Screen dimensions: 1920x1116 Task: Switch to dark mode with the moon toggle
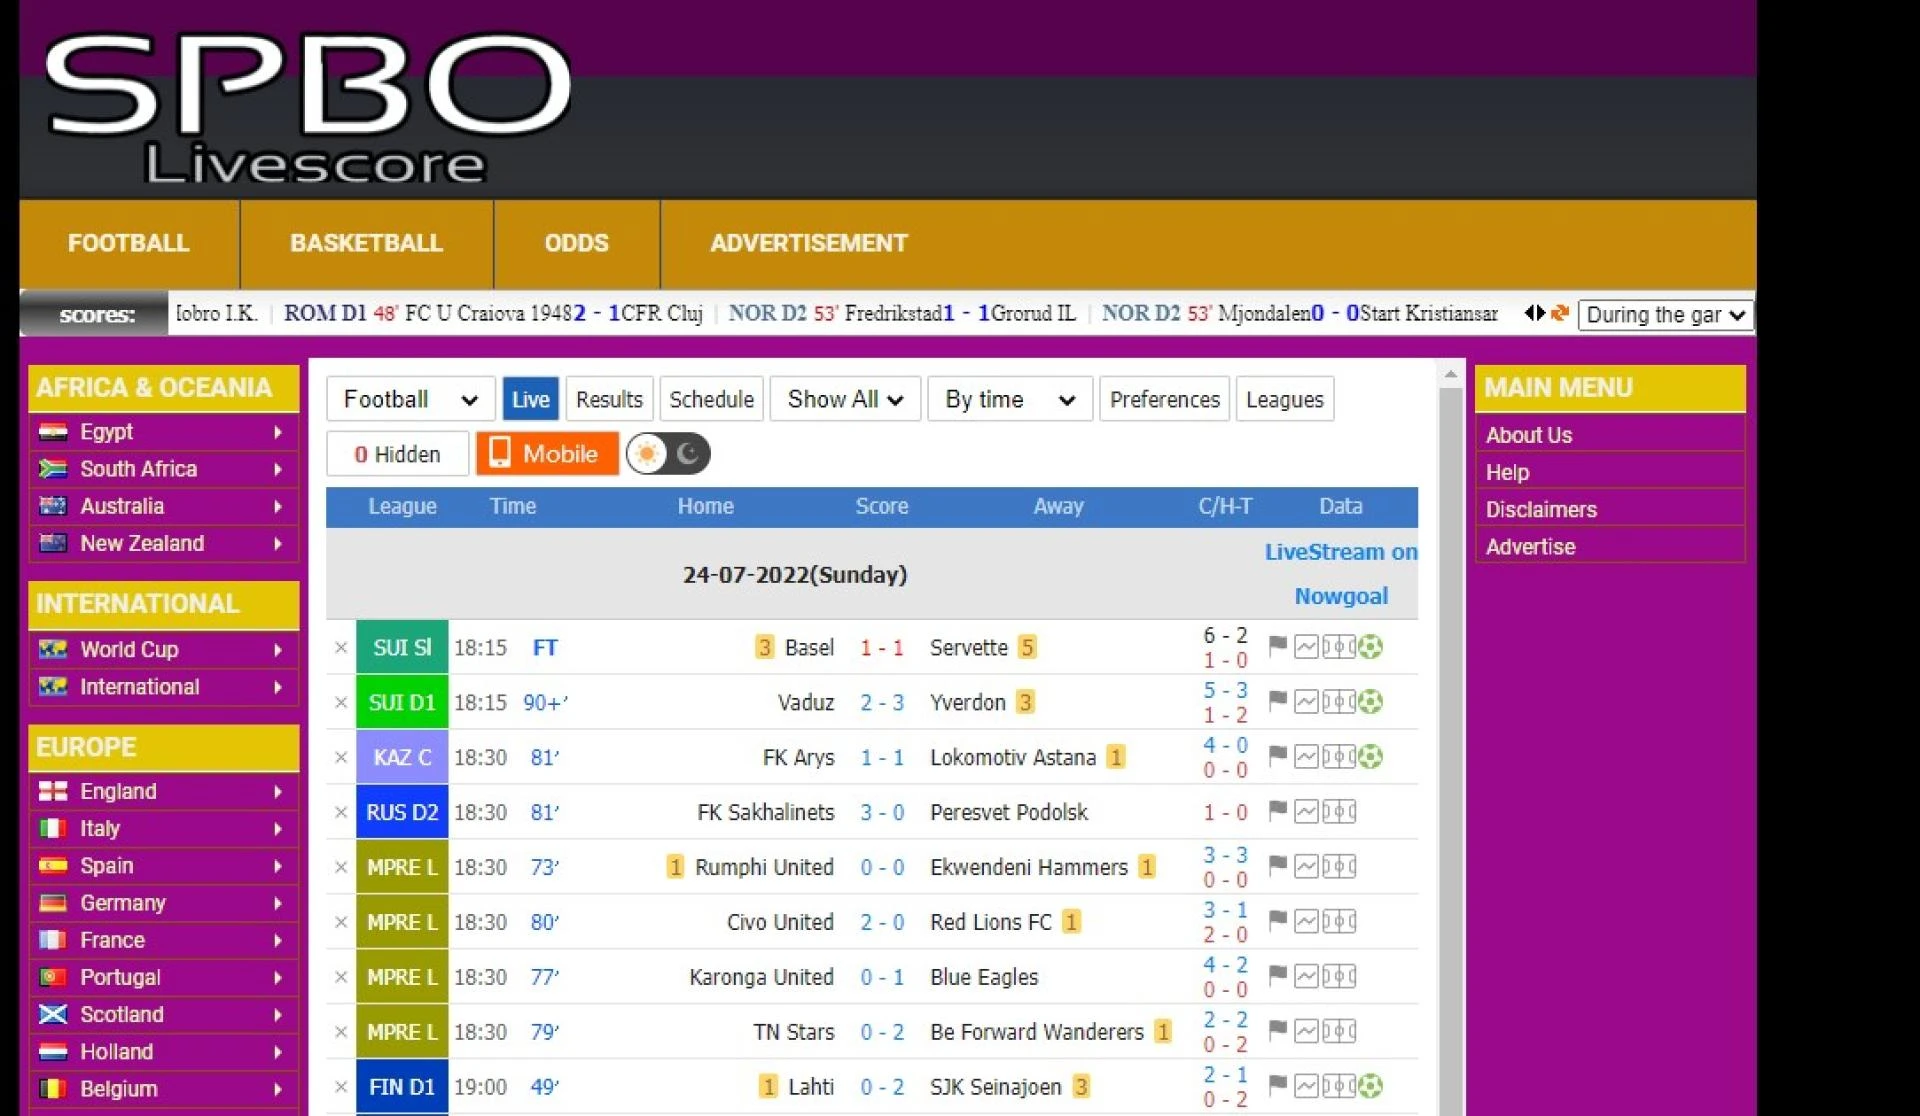[691, 453]
